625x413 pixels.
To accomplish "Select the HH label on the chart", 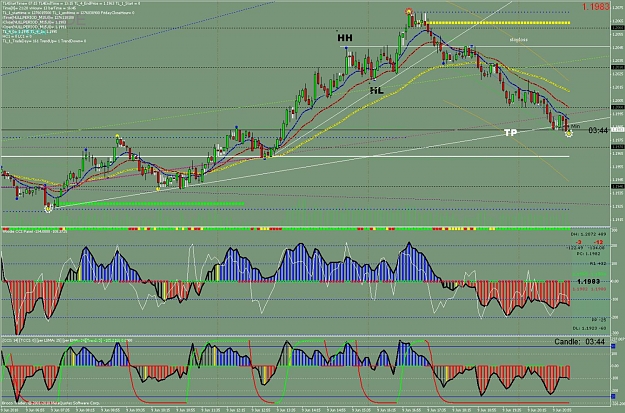I will (x=345, y=38).
